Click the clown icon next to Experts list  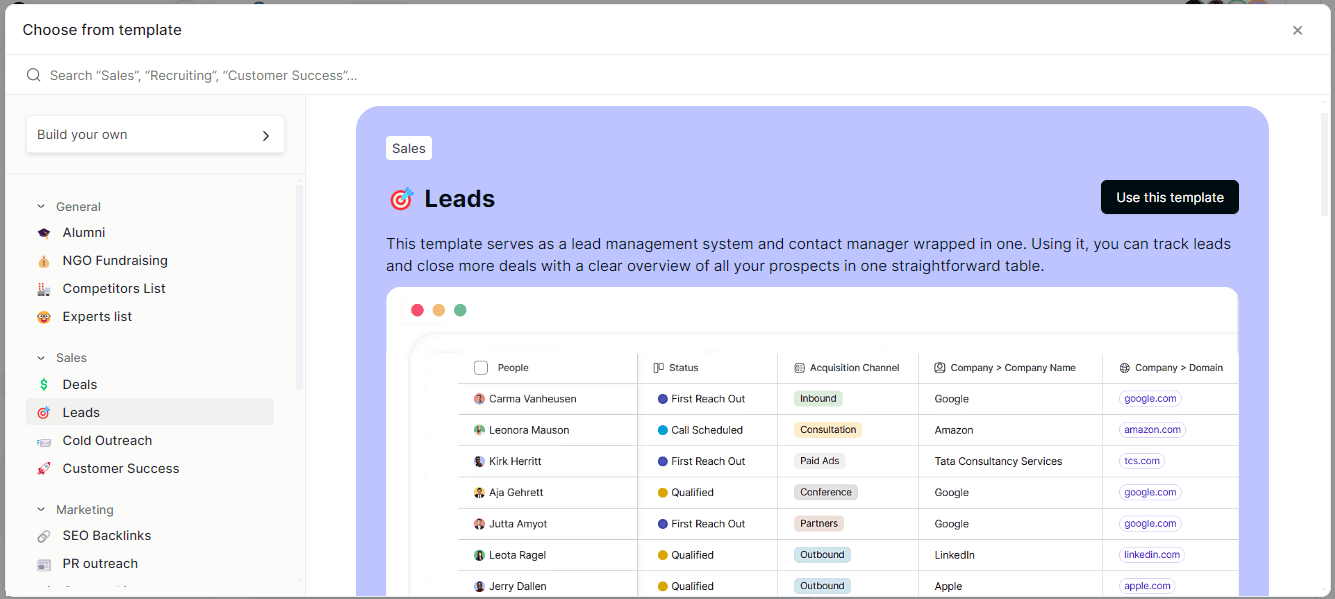44,316
